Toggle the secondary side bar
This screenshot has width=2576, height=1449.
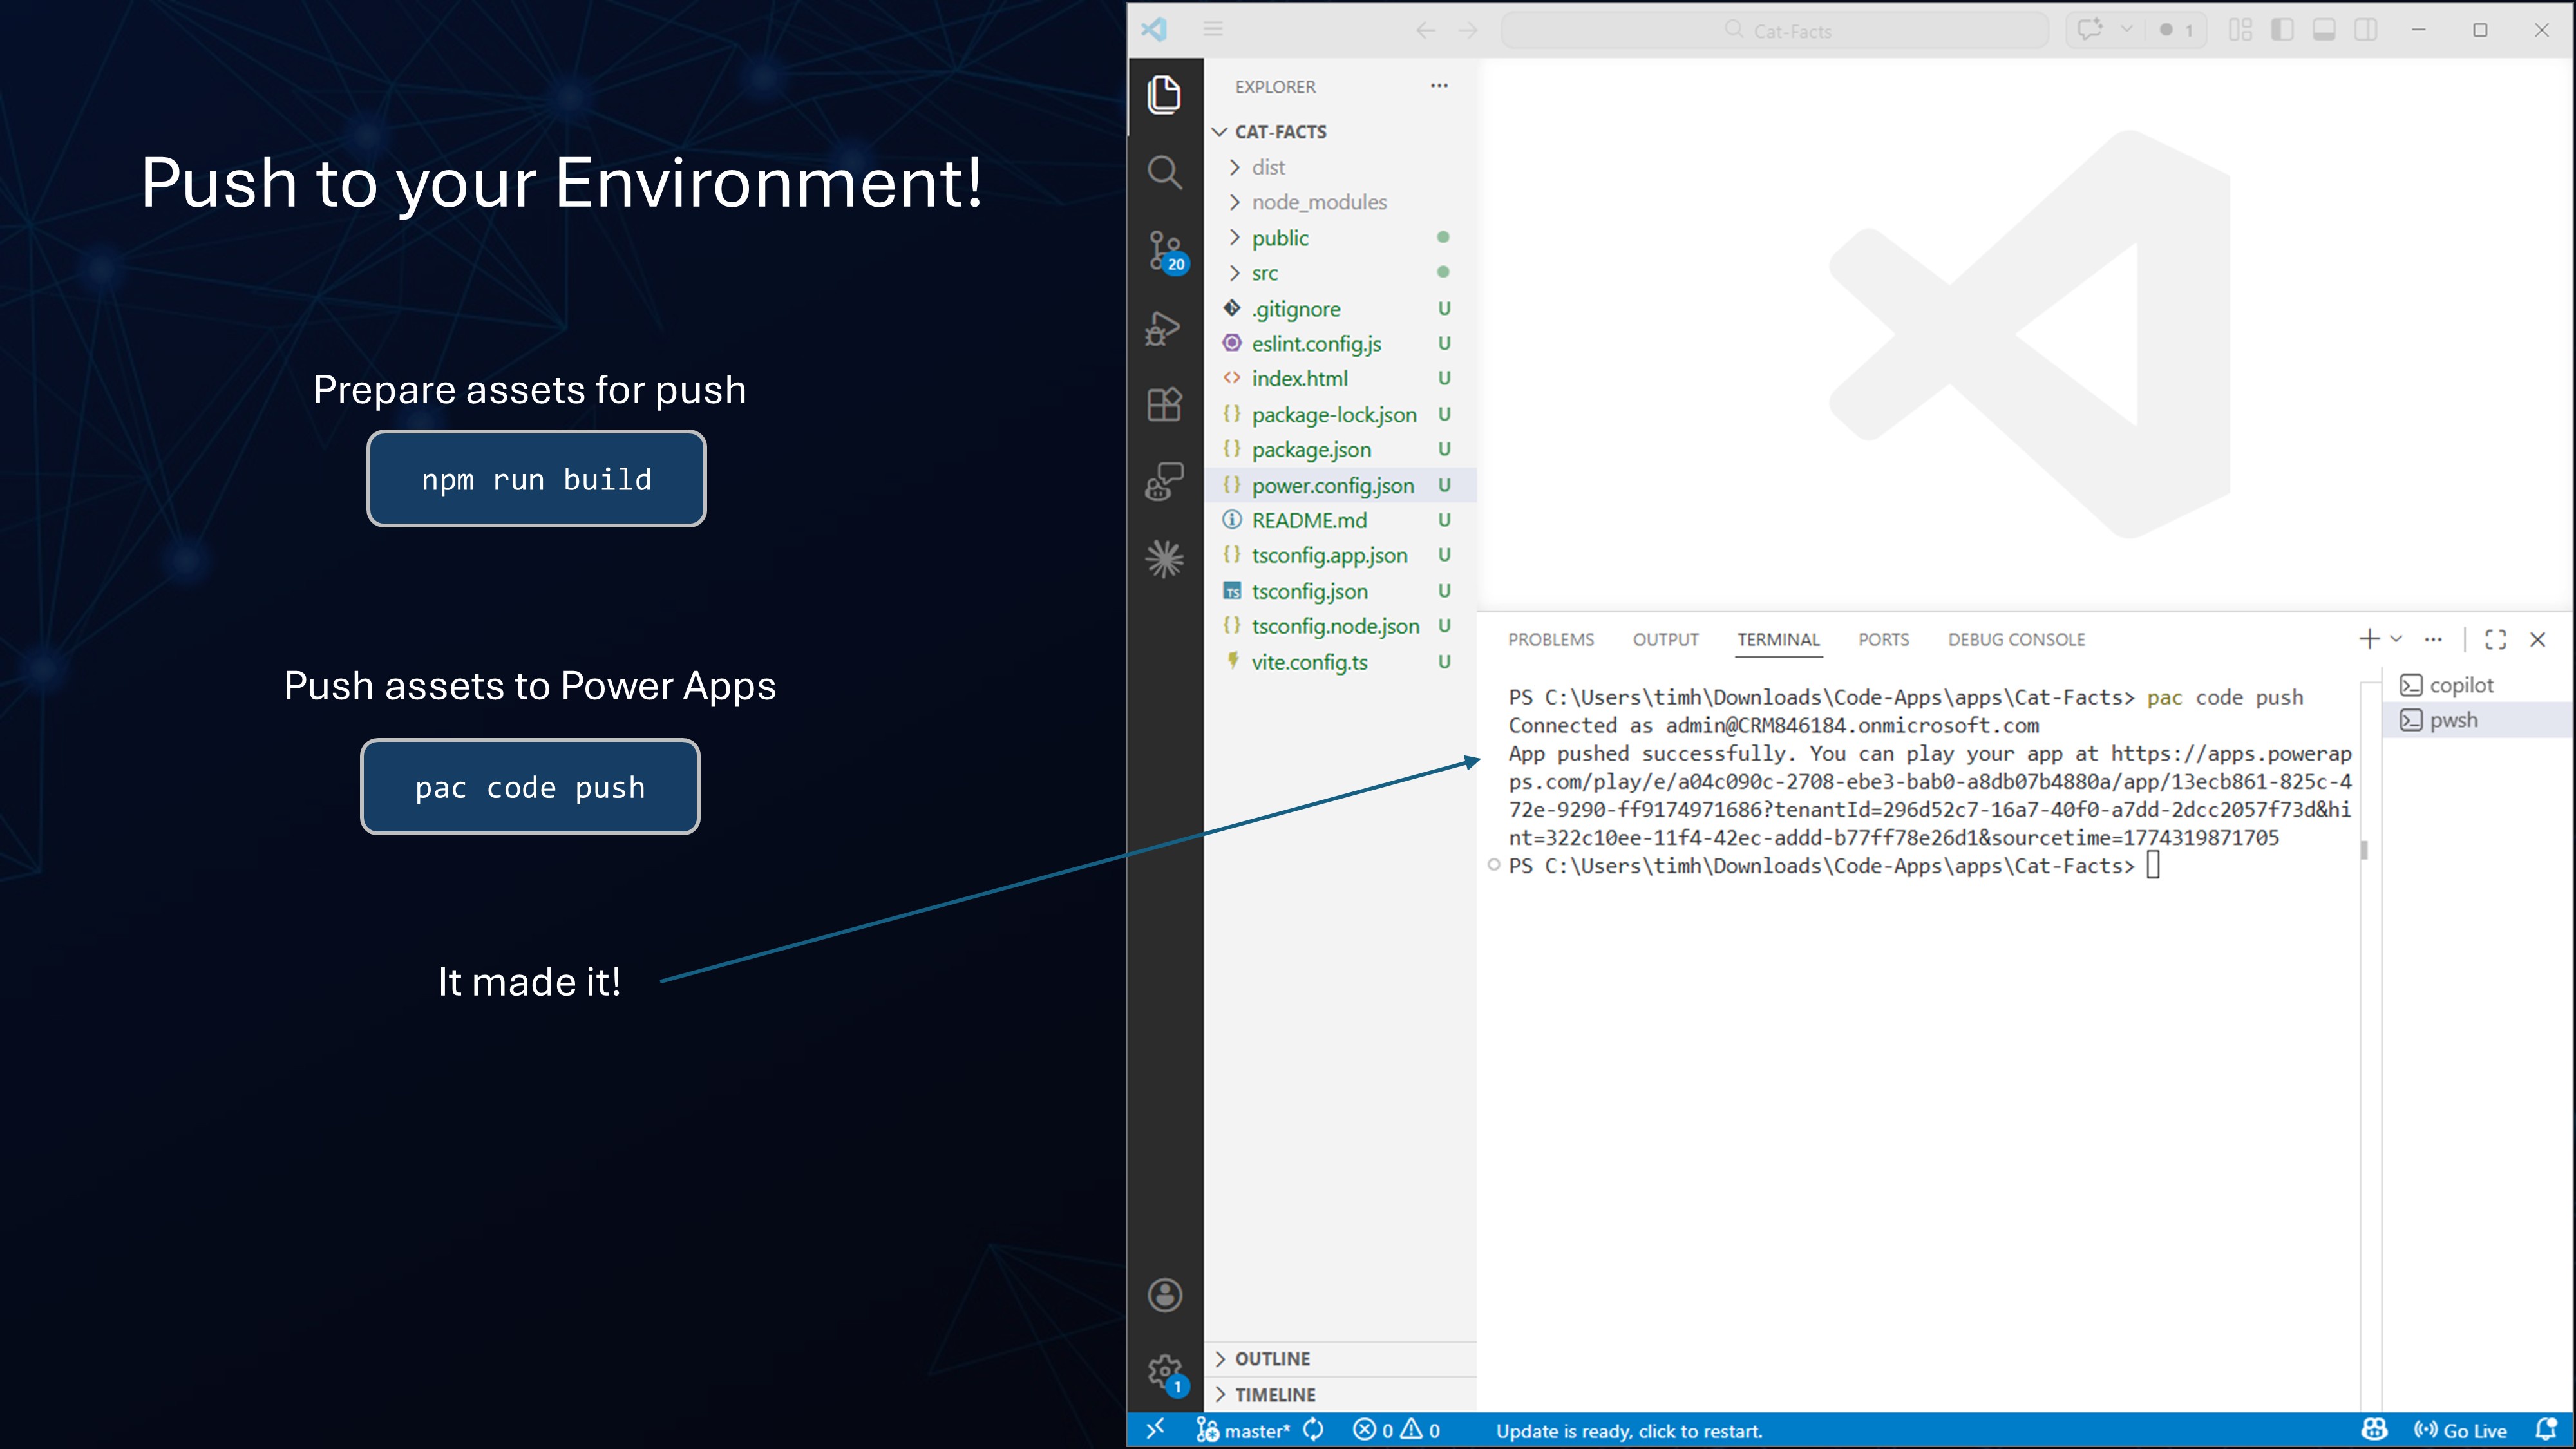2366,30
